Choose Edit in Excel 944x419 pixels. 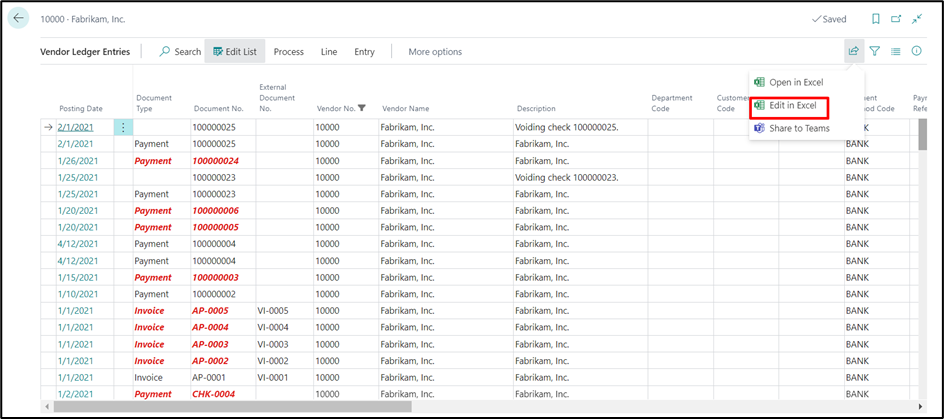789,106
